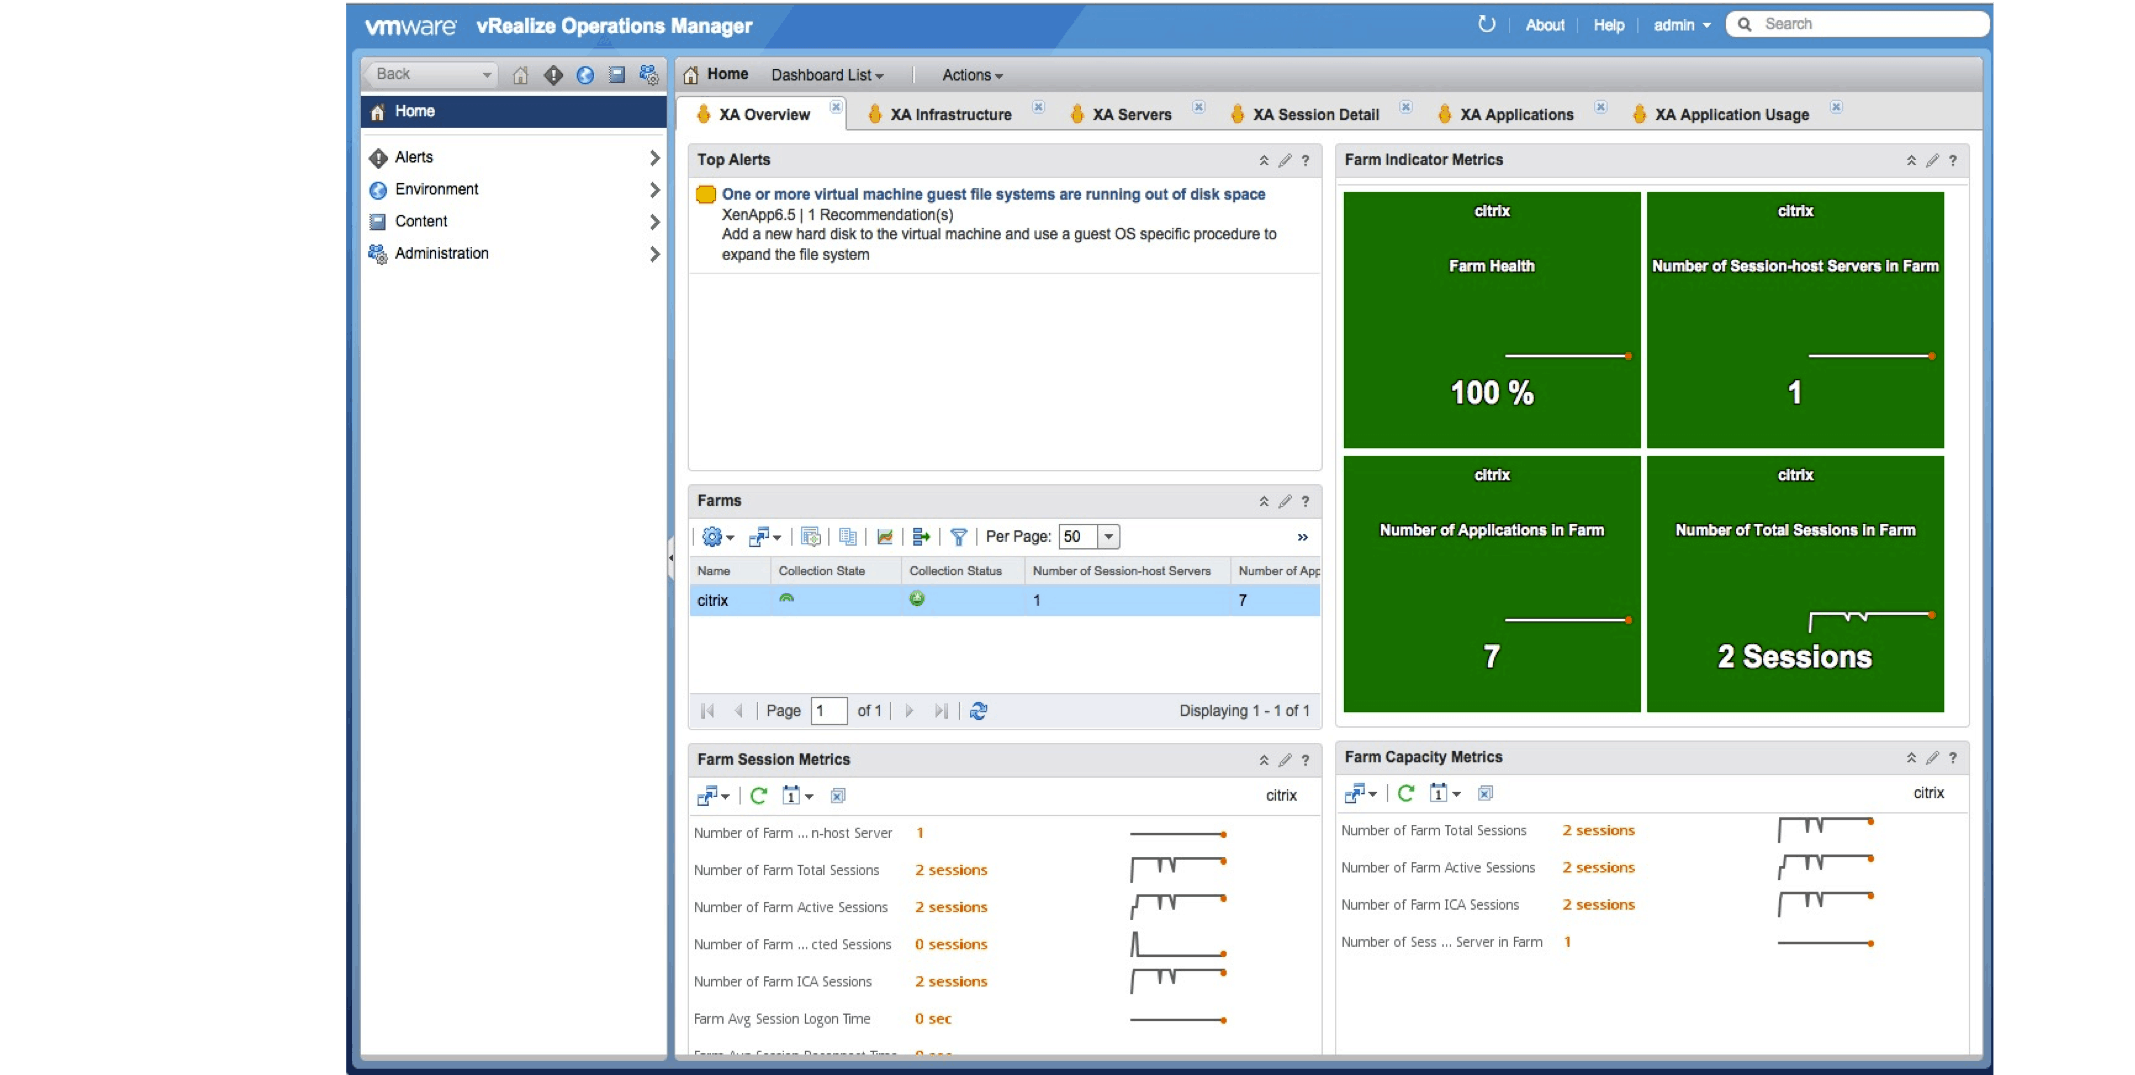Edit the Top Alerts widget with pencil icon
This screenshot has height=1075, width=2135.
[1285, 160]
